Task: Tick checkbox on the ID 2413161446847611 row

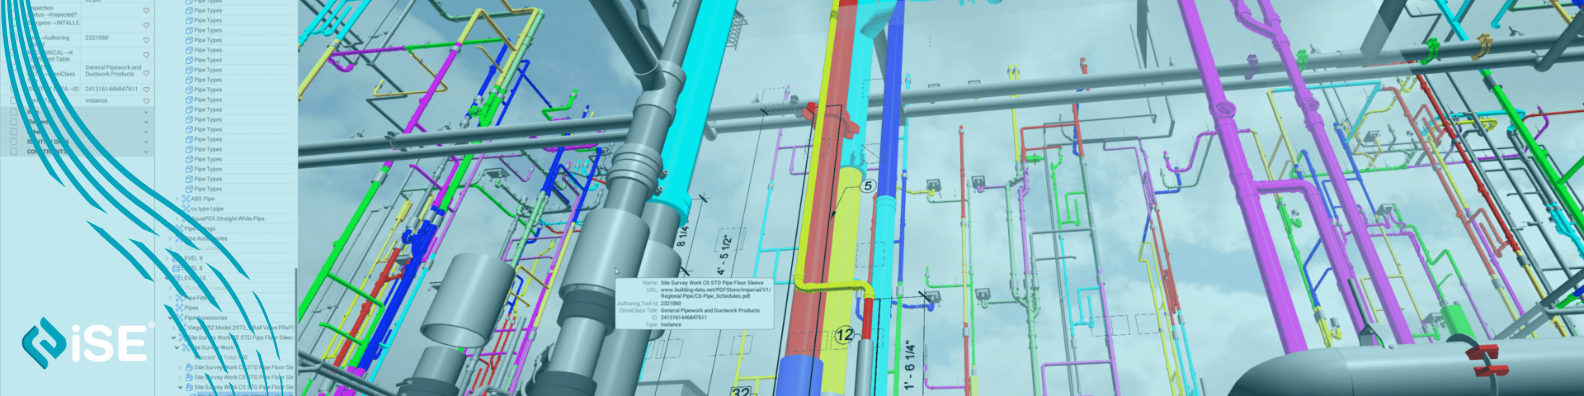Action: (x=14, y=90)
